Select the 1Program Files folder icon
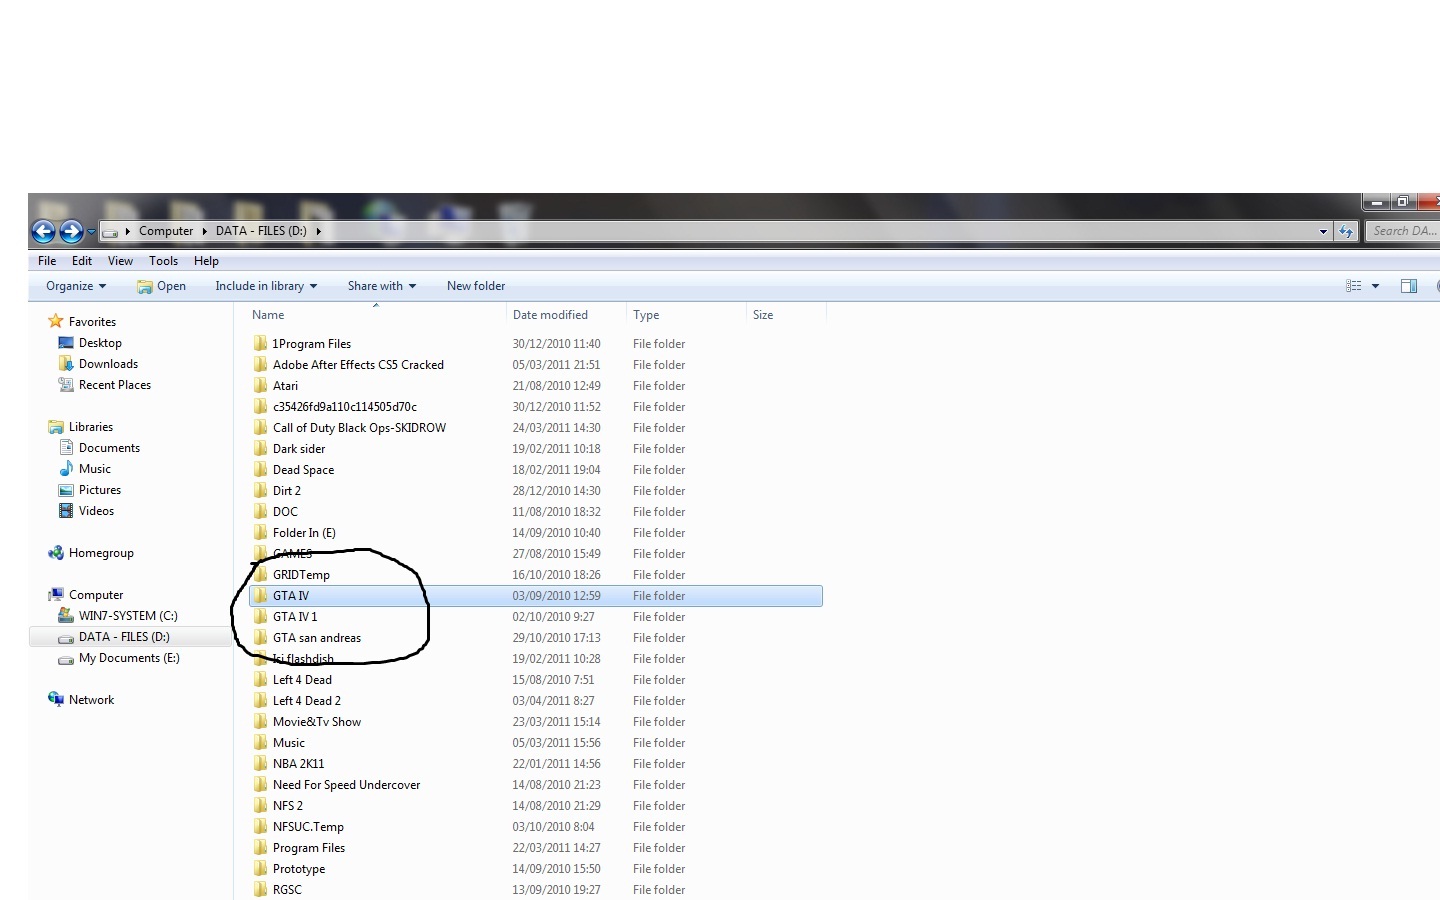 point(260,343)
